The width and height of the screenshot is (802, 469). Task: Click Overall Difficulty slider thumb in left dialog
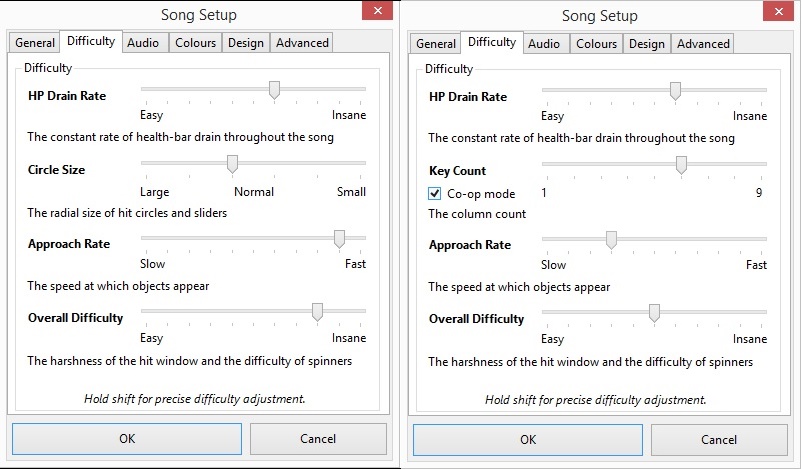(x=317, y=312)
